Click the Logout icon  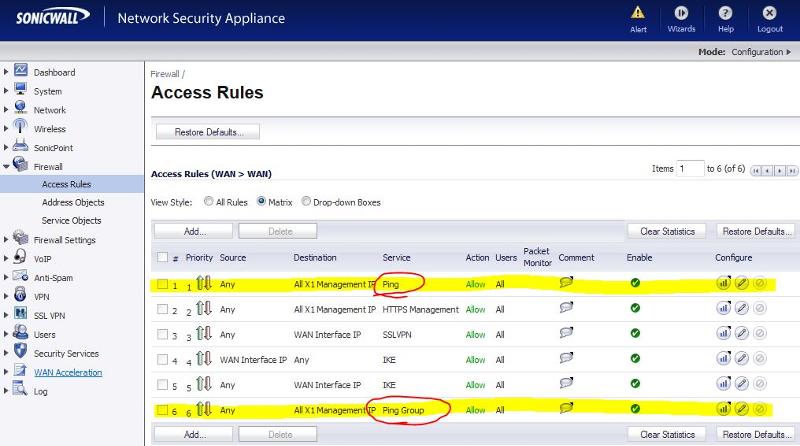point(769,12)
